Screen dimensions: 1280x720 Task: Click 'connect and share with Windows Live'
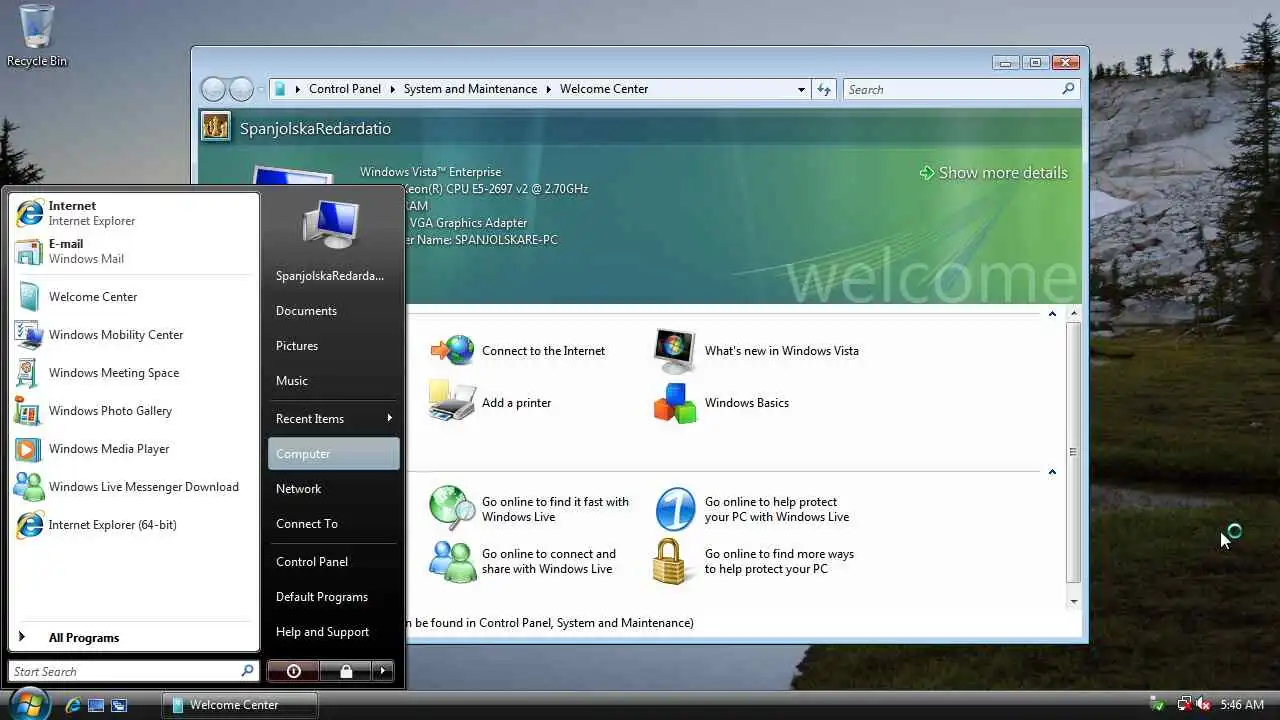coord(523,561)
